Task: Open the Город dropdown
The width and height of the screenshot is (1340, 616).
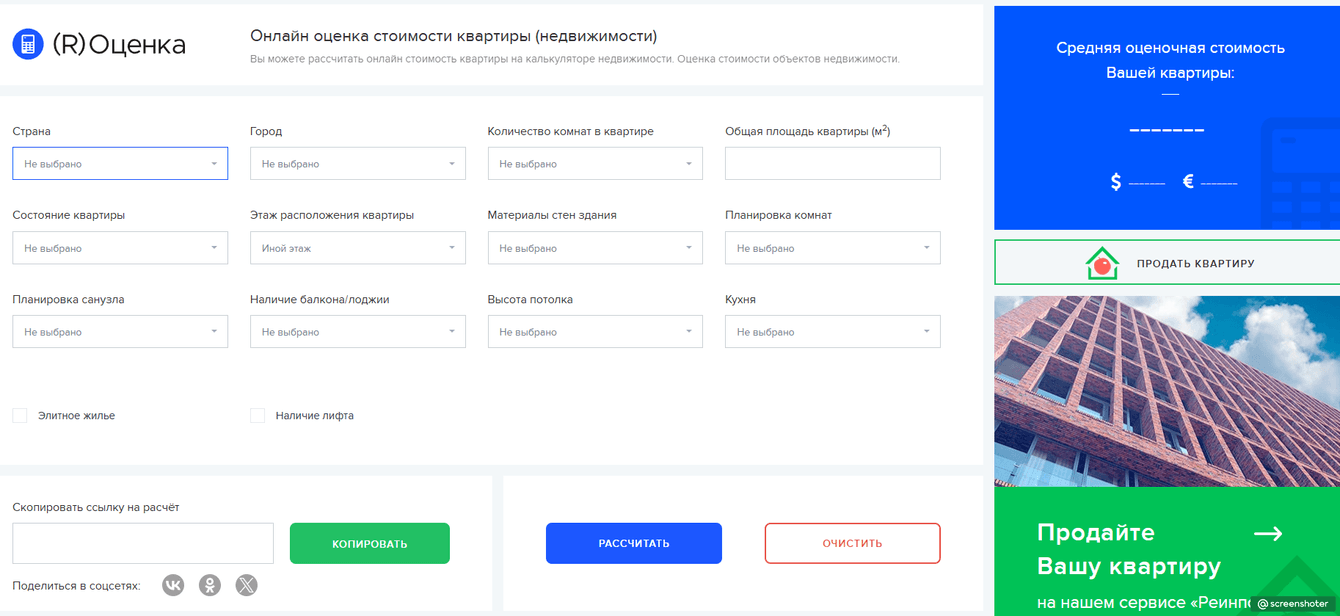Action: (358, 163)
